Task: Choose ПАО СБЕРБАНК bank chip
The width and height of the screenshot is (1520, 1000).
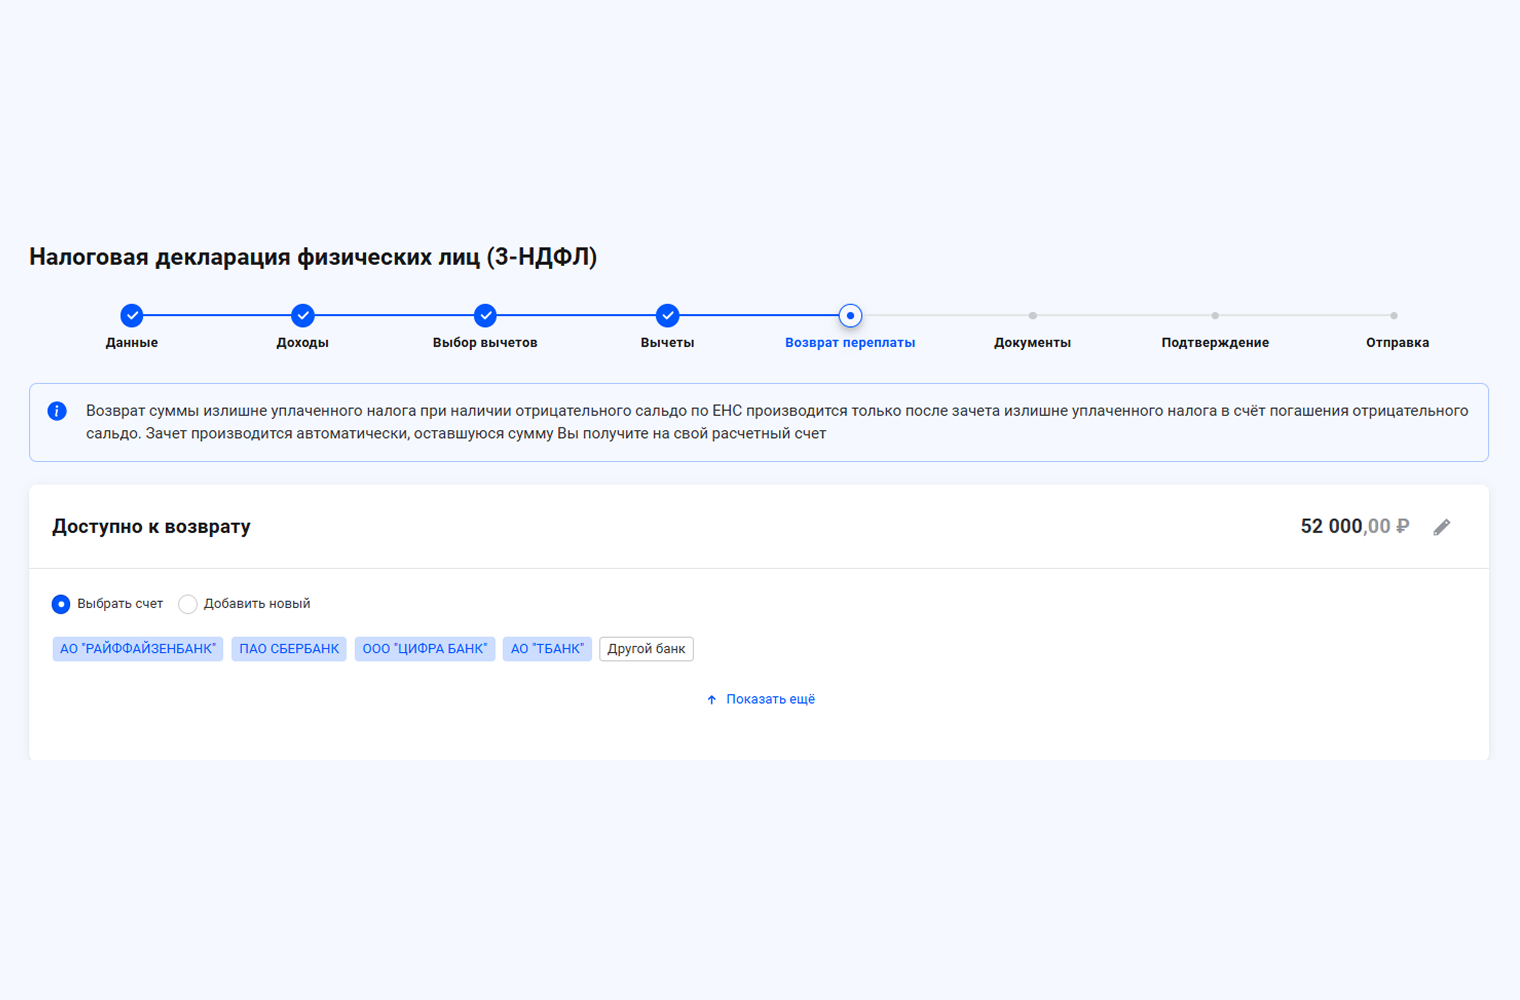Action: pos(289,649)
